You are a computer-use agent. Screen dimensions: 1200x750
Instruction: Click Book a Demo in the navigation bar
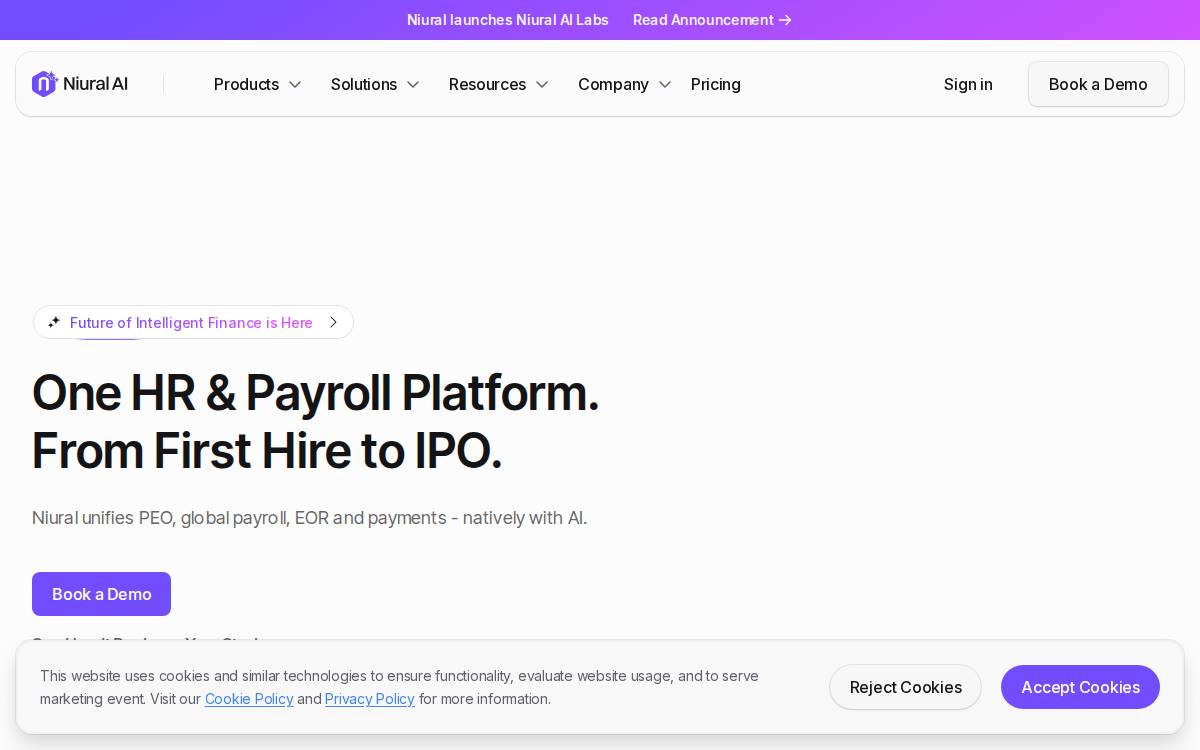[x=1098, y=84]
